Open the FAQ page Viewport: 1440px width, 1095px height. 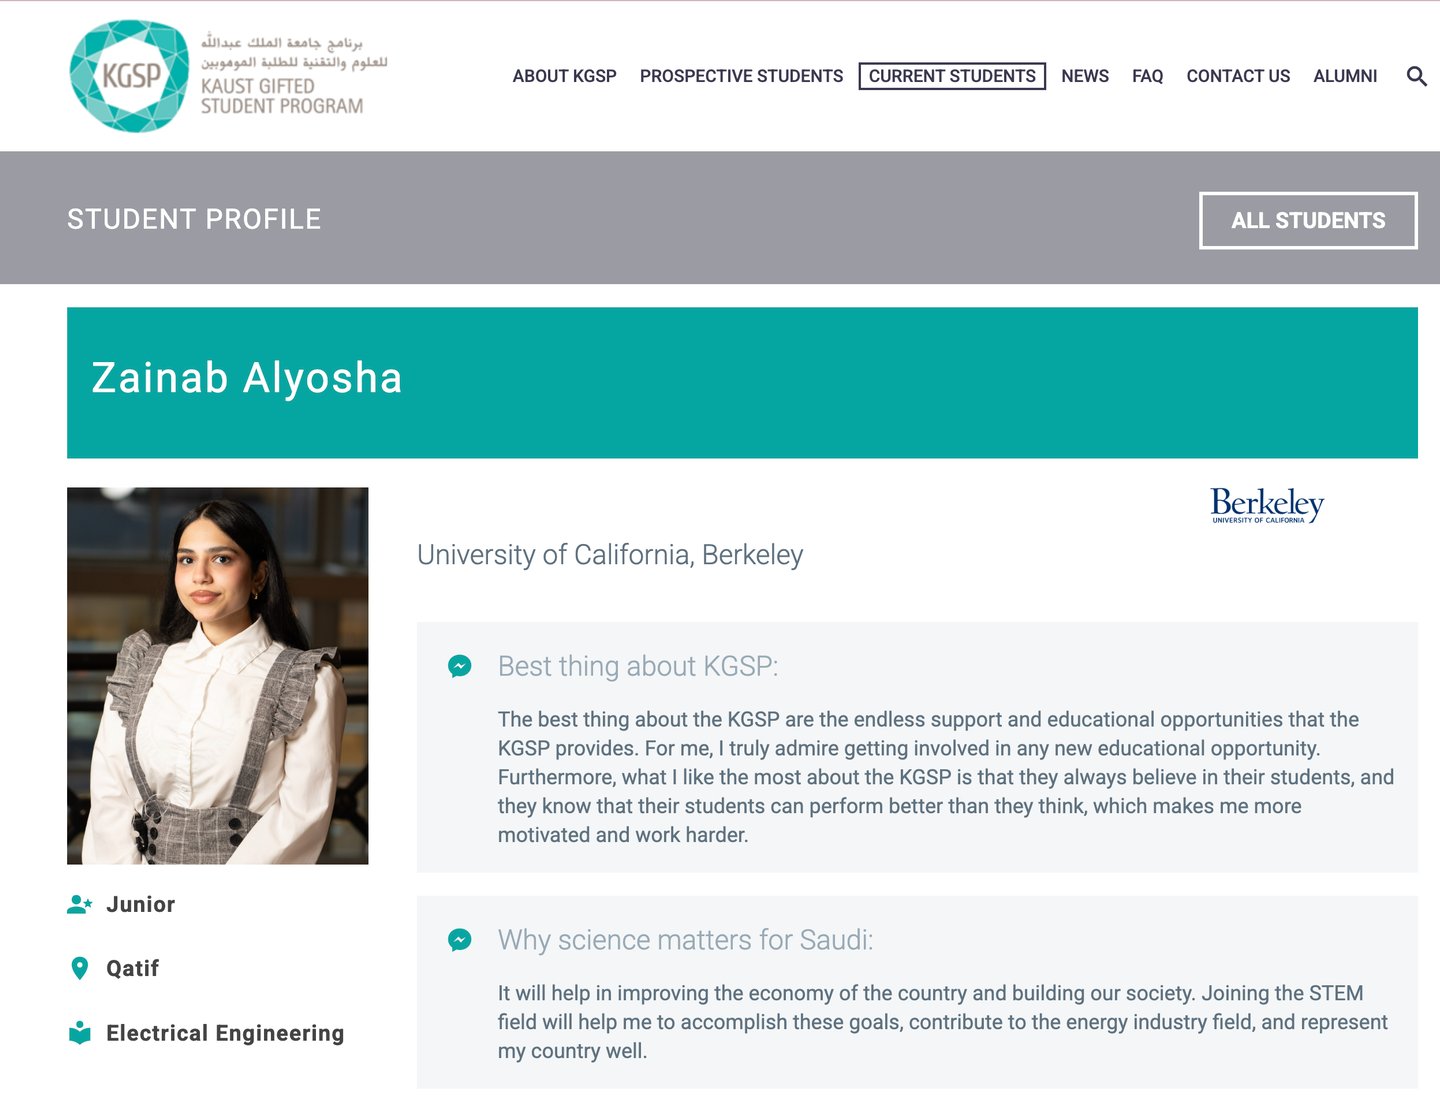[x=1147, y=76]
